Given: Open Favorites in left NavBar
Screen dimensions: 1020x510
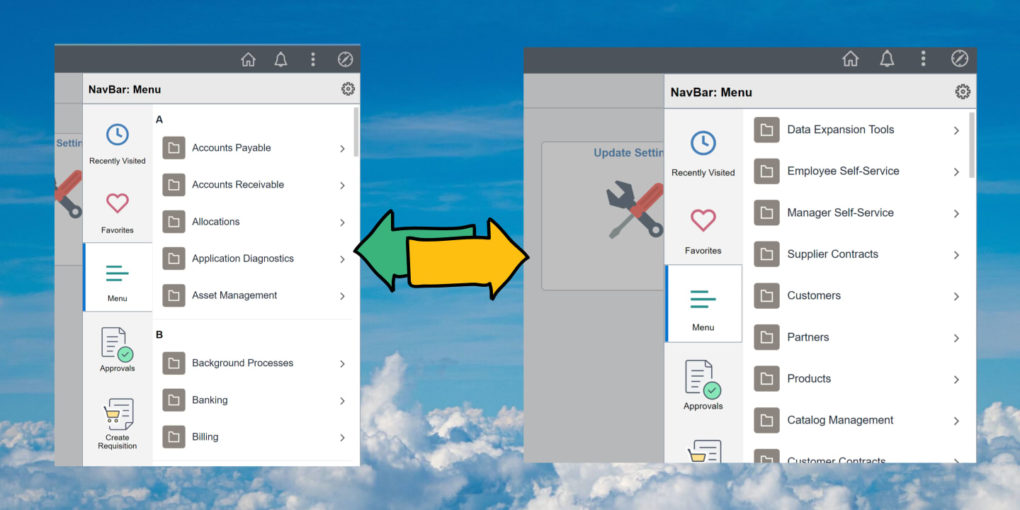Looking at the screenshot, I should 117,213.
